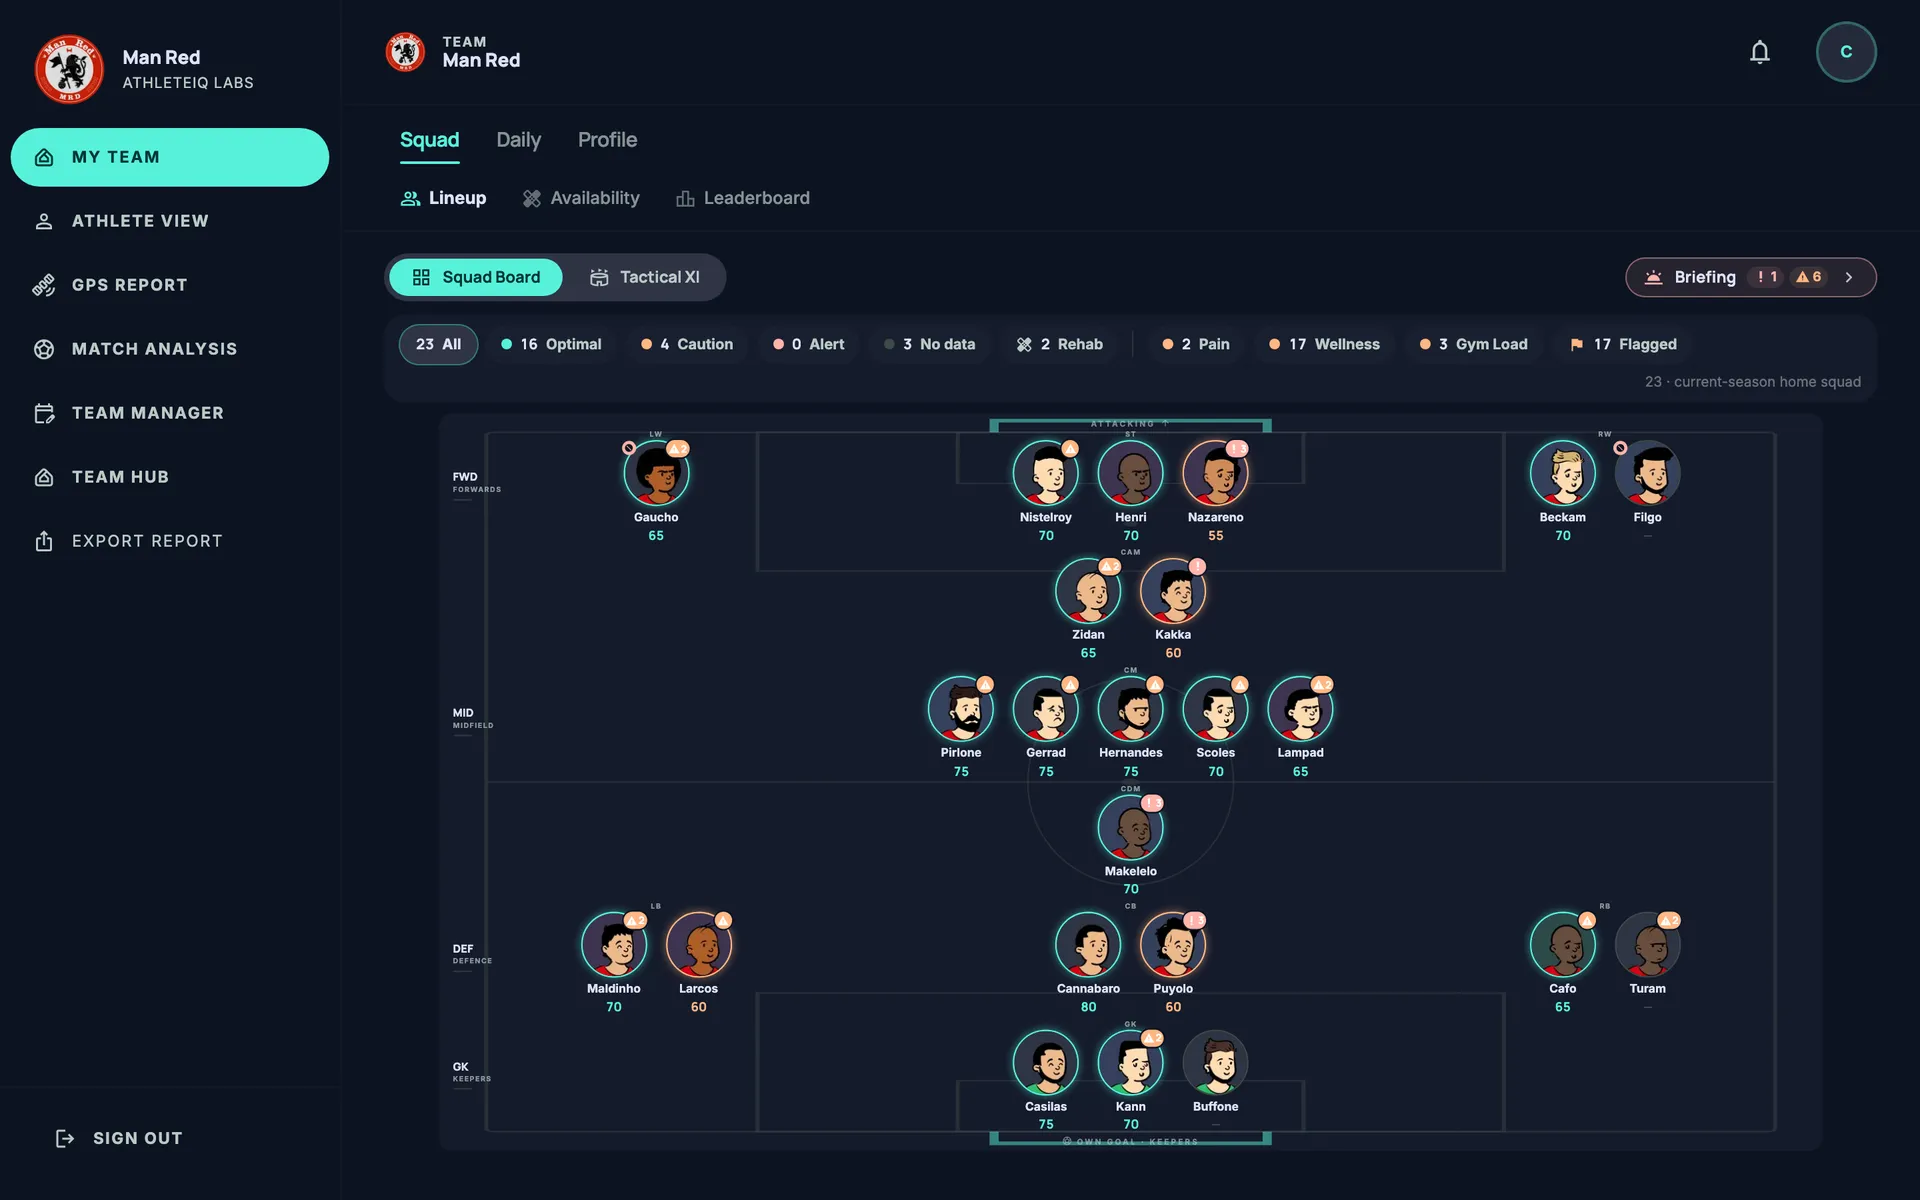Image resolution: width=1920 pixels, height=1200 pixels.
Task: Switch to the Daily tab
Action: coord(518,140)
